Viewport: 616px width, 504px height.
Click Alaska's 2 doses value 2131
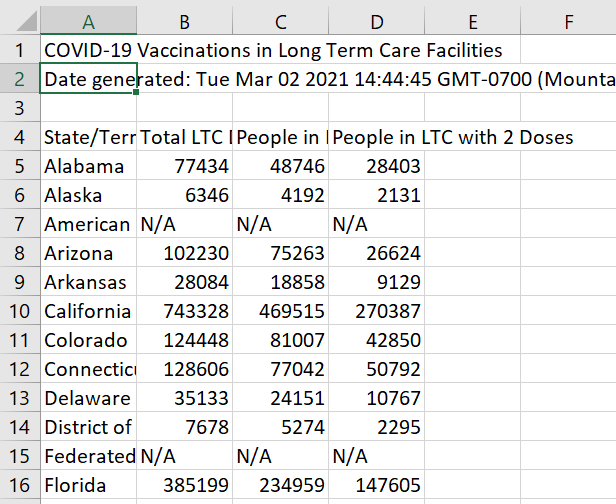click(x=377, y=195)
